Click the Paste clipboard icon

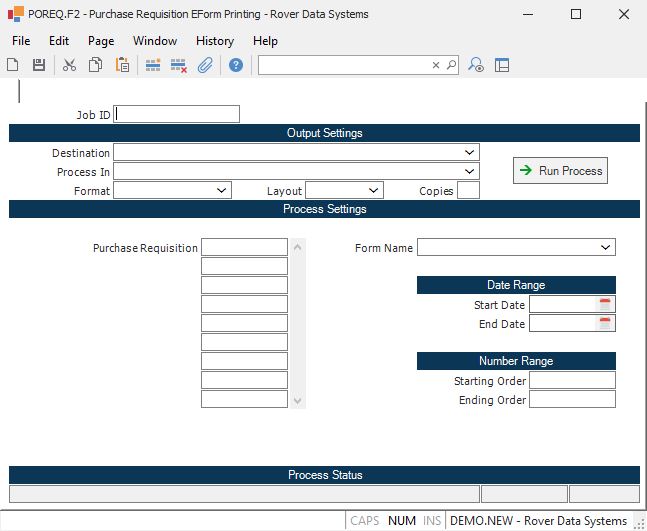point(122,65)
